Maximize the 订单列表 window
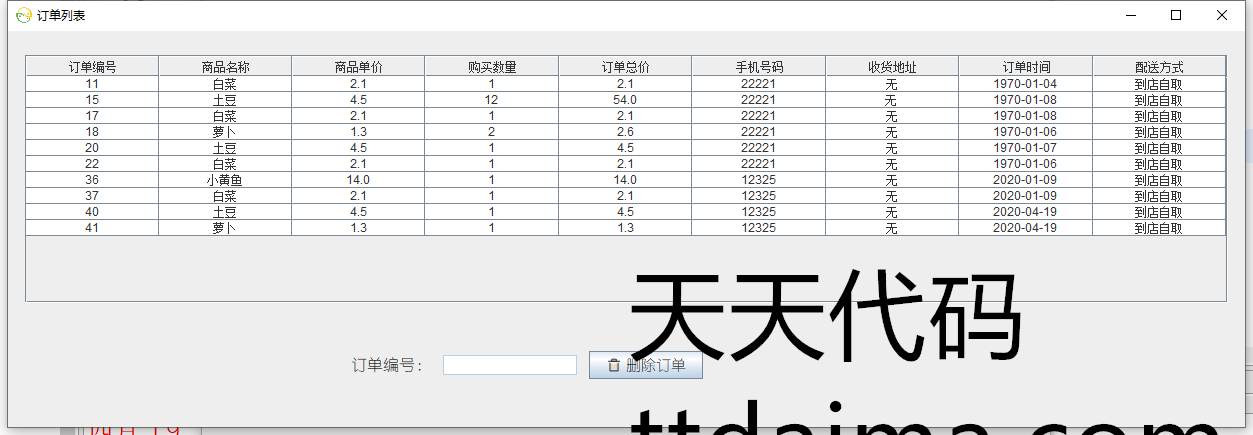The width and height of the screenshot is (1253, 435). click(x=1176, y=15)
